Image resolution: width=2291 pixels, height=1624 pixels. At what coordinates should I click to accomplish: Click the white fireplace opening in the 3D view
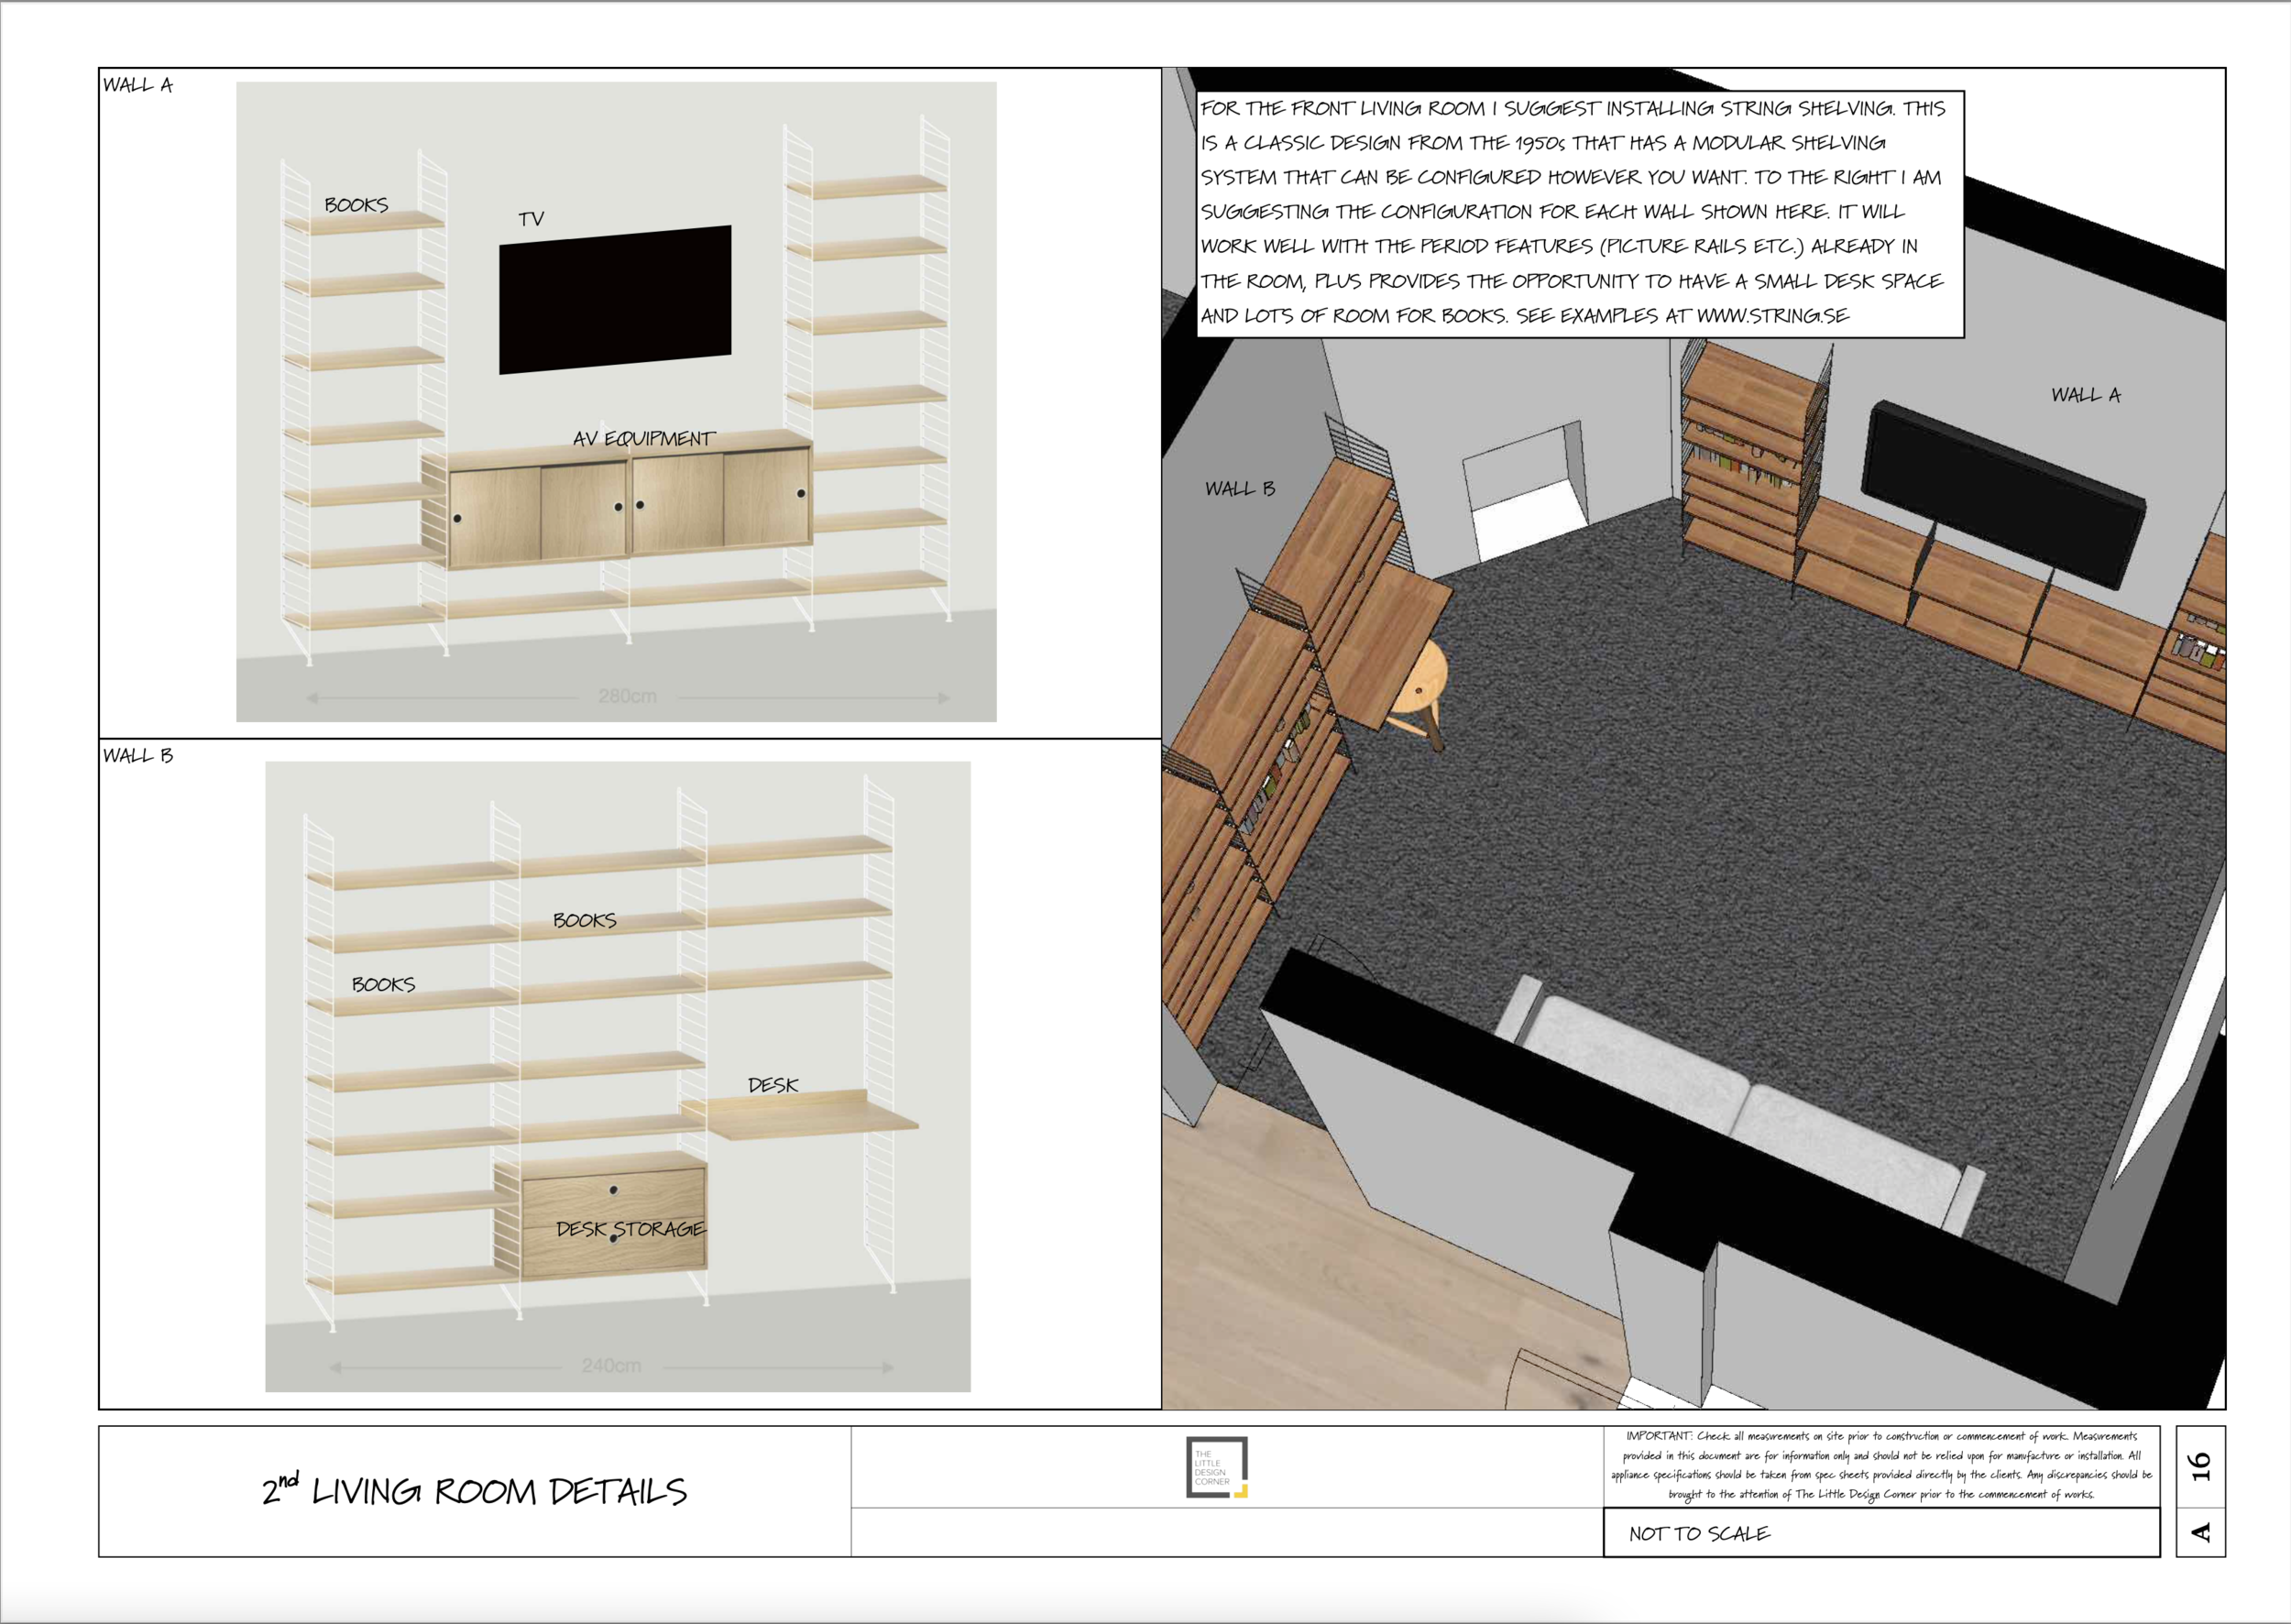[x=1524, y=490]
